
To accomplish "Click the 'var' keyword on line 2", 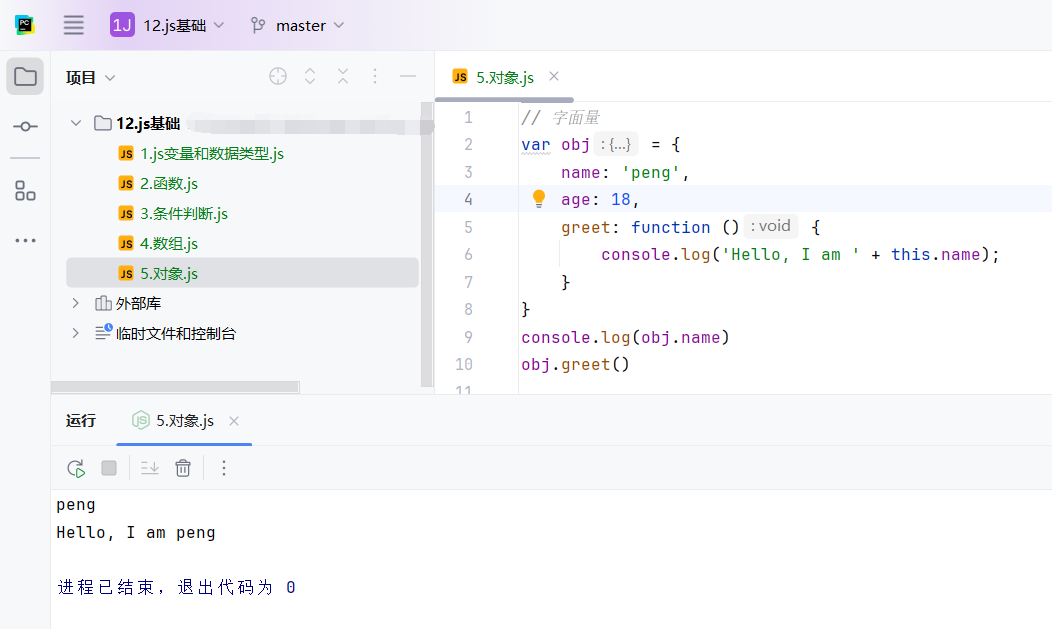I will (x=536, y=145).
